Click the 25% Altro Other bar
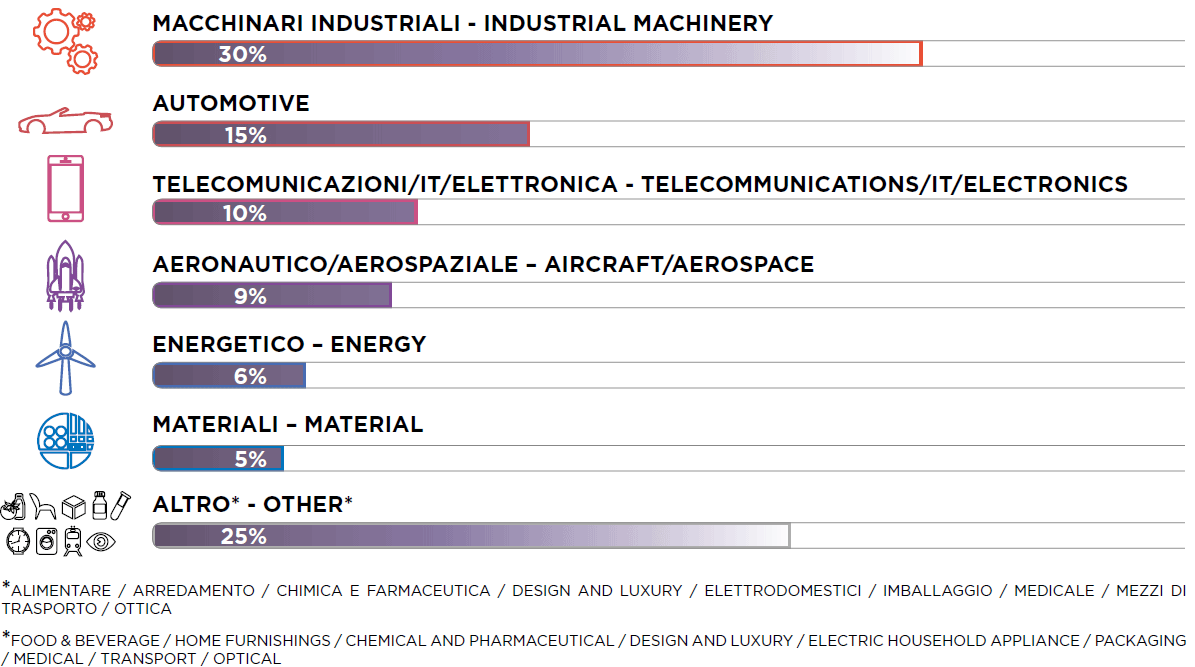 [471, 536]
